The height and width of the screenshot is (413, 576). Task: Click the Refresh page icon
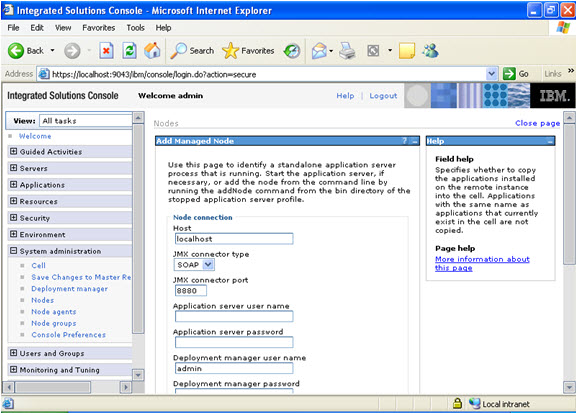point(129,51)
